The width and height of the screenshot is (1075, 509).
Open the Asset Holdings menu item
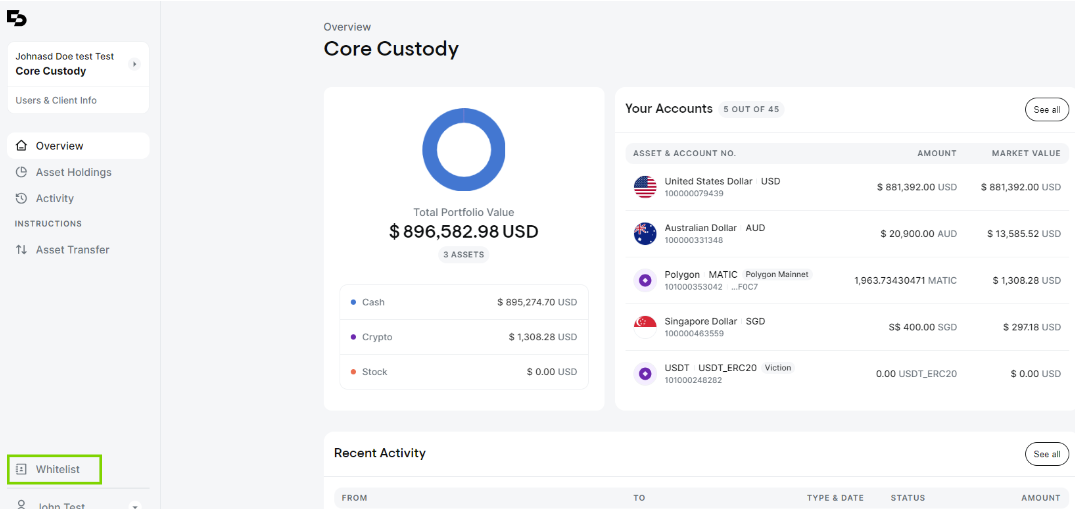[x=73, y=172]
